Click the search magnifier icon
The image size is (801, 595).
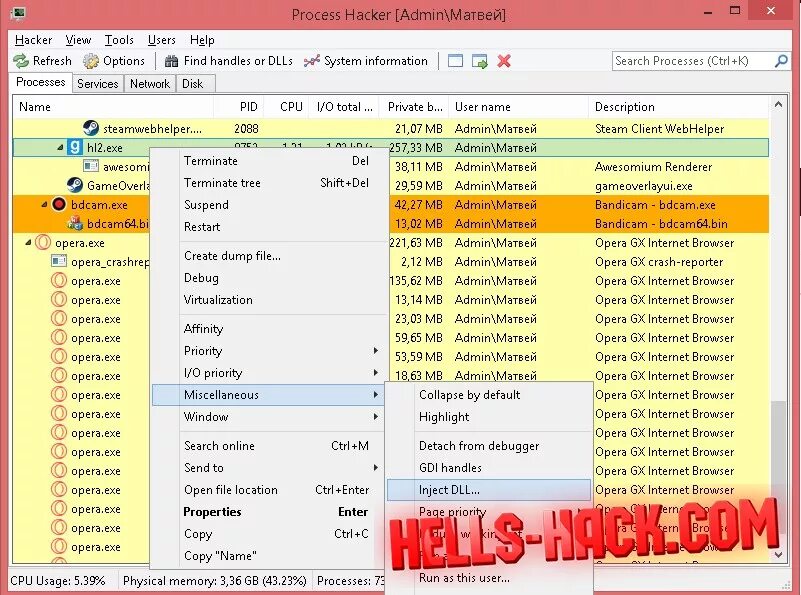tap(781, 61)
